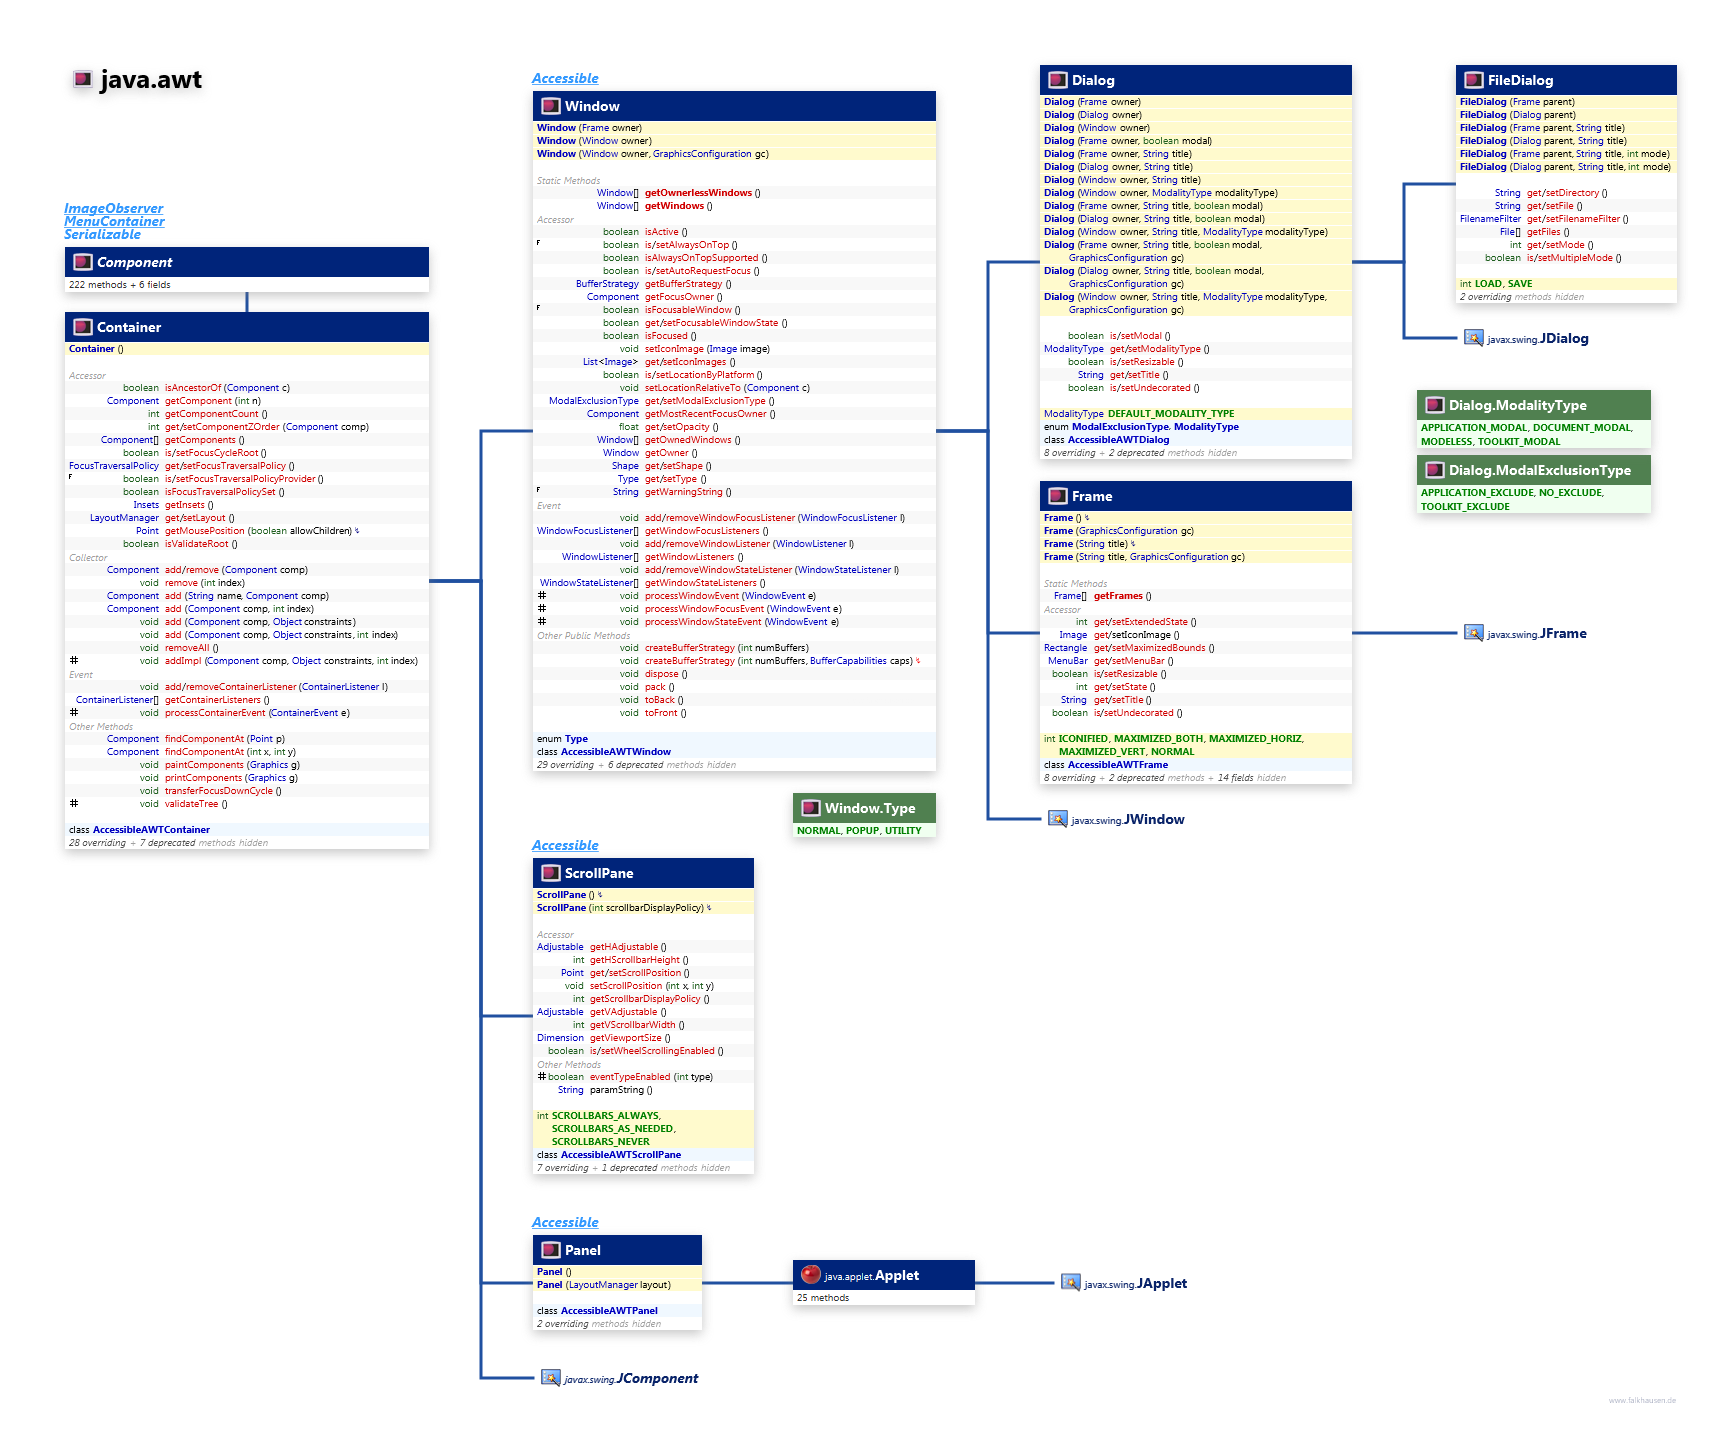Click the ImageObserver interface link
The width and height of the screenshot is (1733, 1446).
pos(113,209)
